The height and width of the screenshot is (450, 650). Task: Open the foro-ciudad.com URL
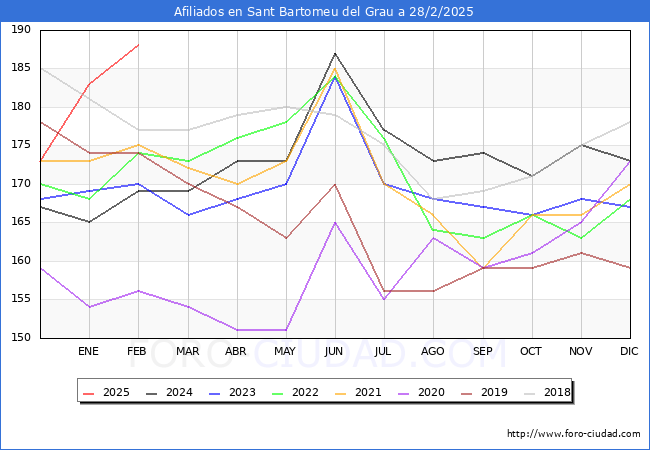pyautogui.click(x=574, y=434)
